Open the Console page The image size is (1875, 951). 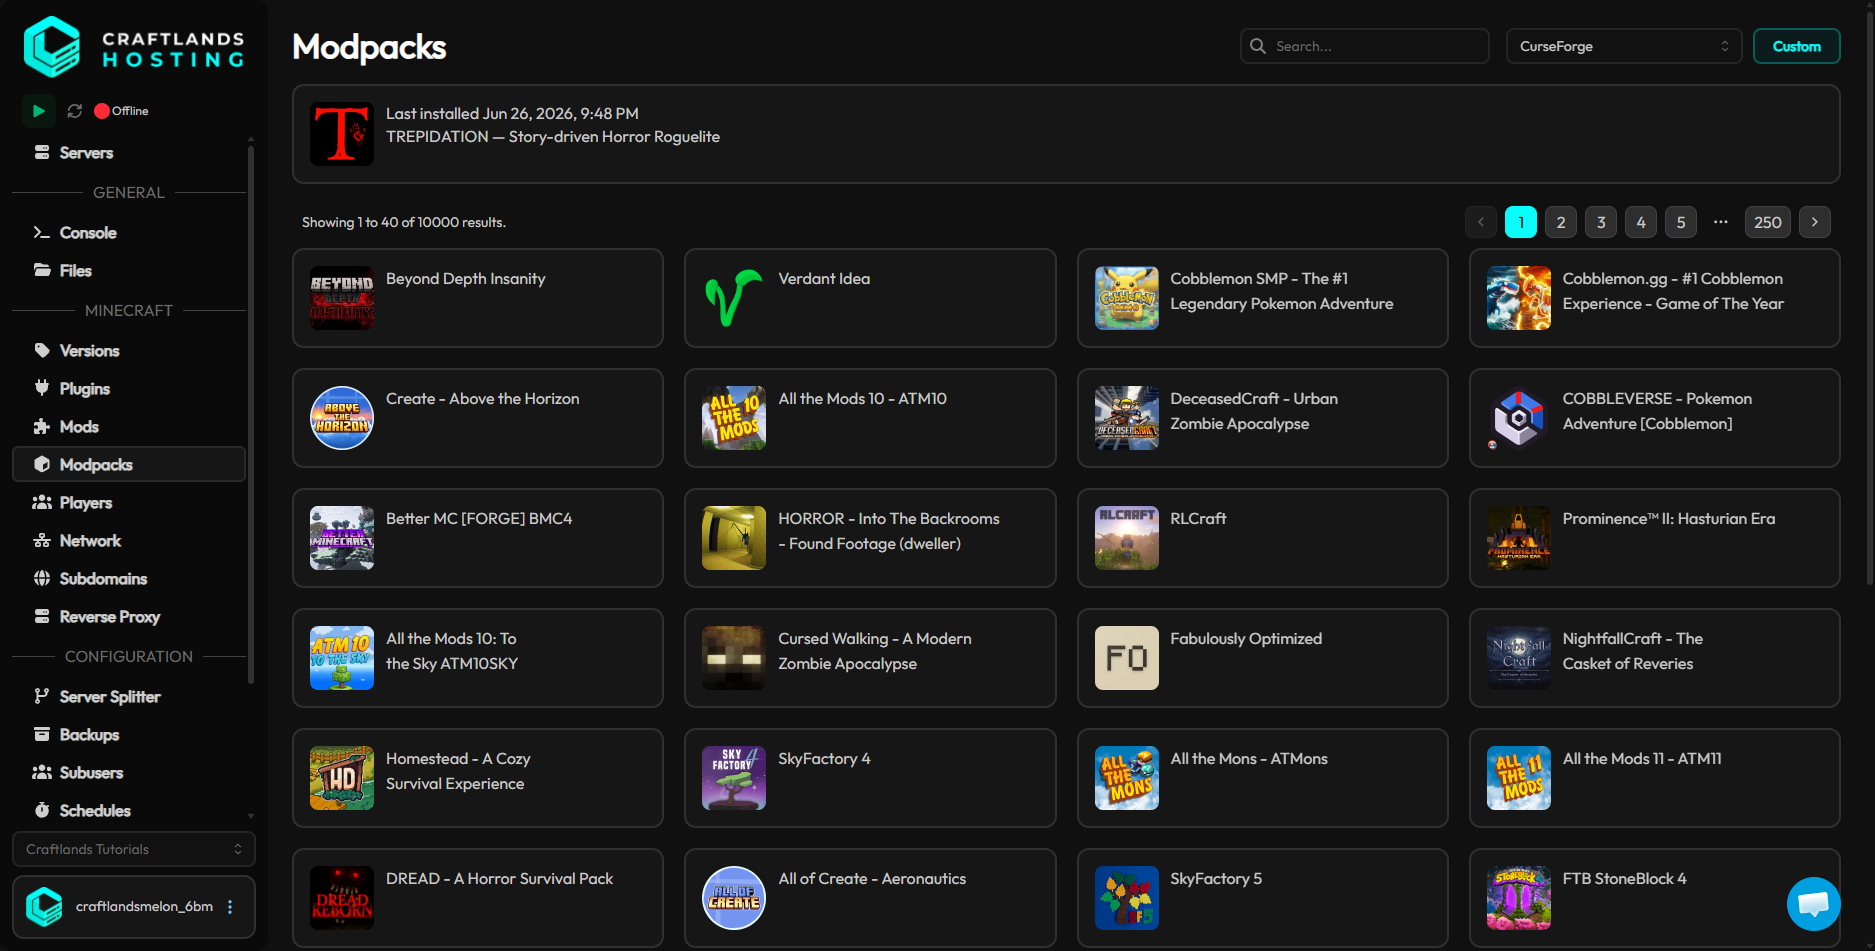[x=129, y=233]
